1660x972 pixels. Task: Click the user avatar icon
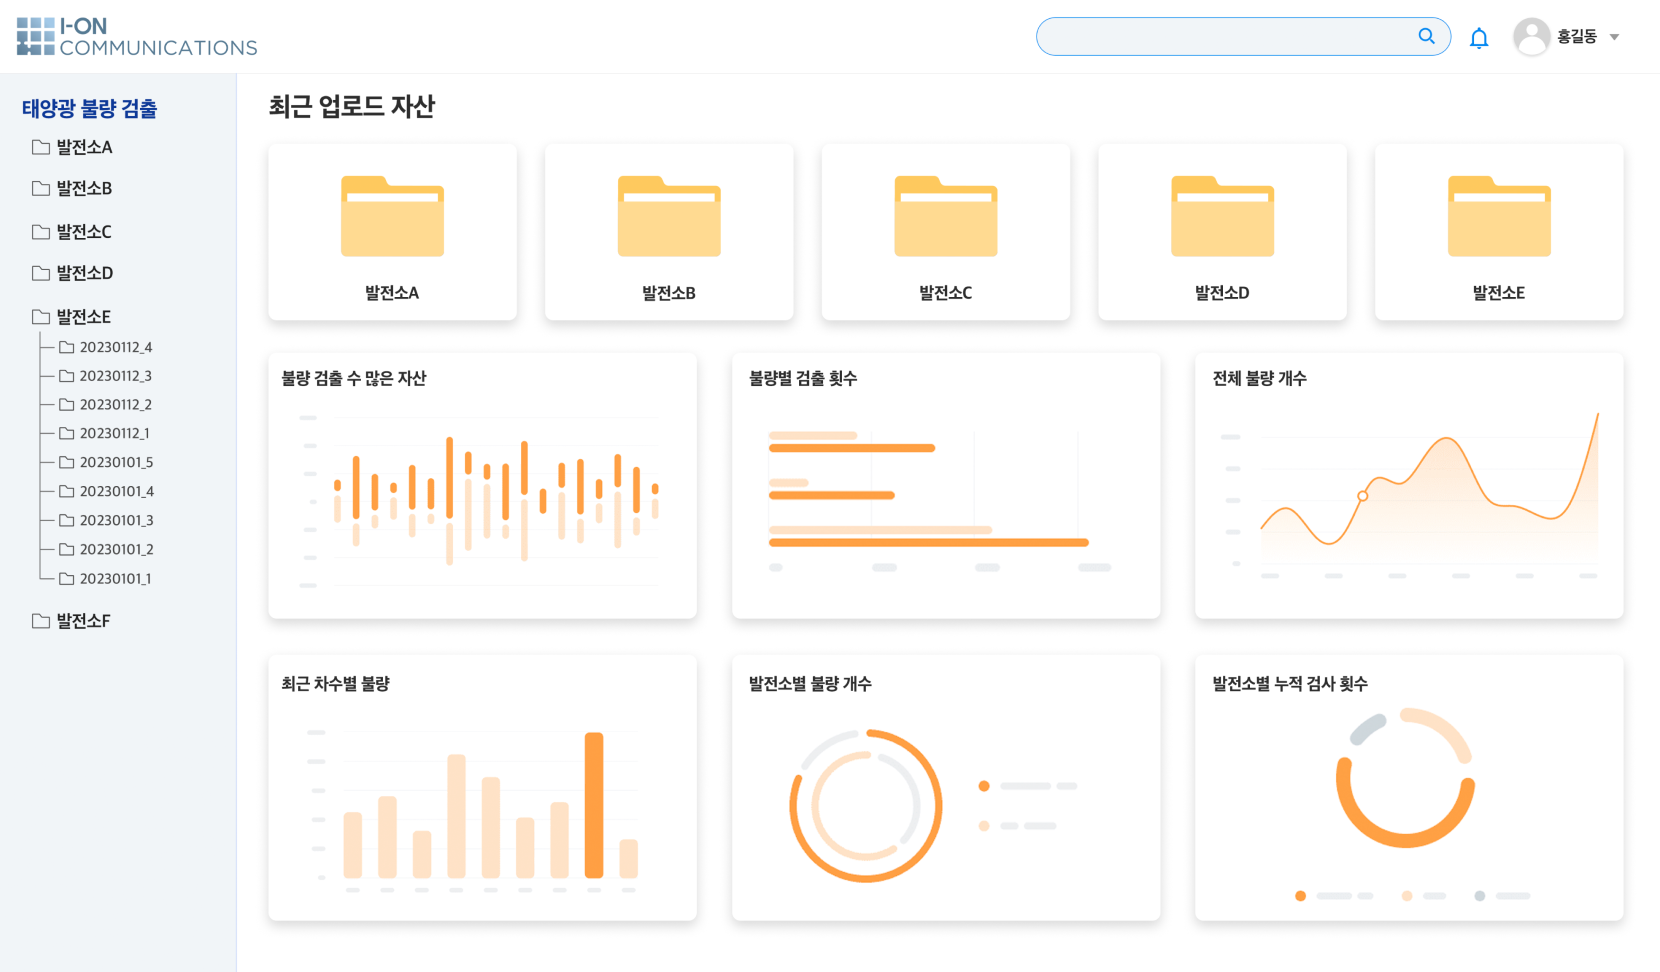tap(1531, 37)
